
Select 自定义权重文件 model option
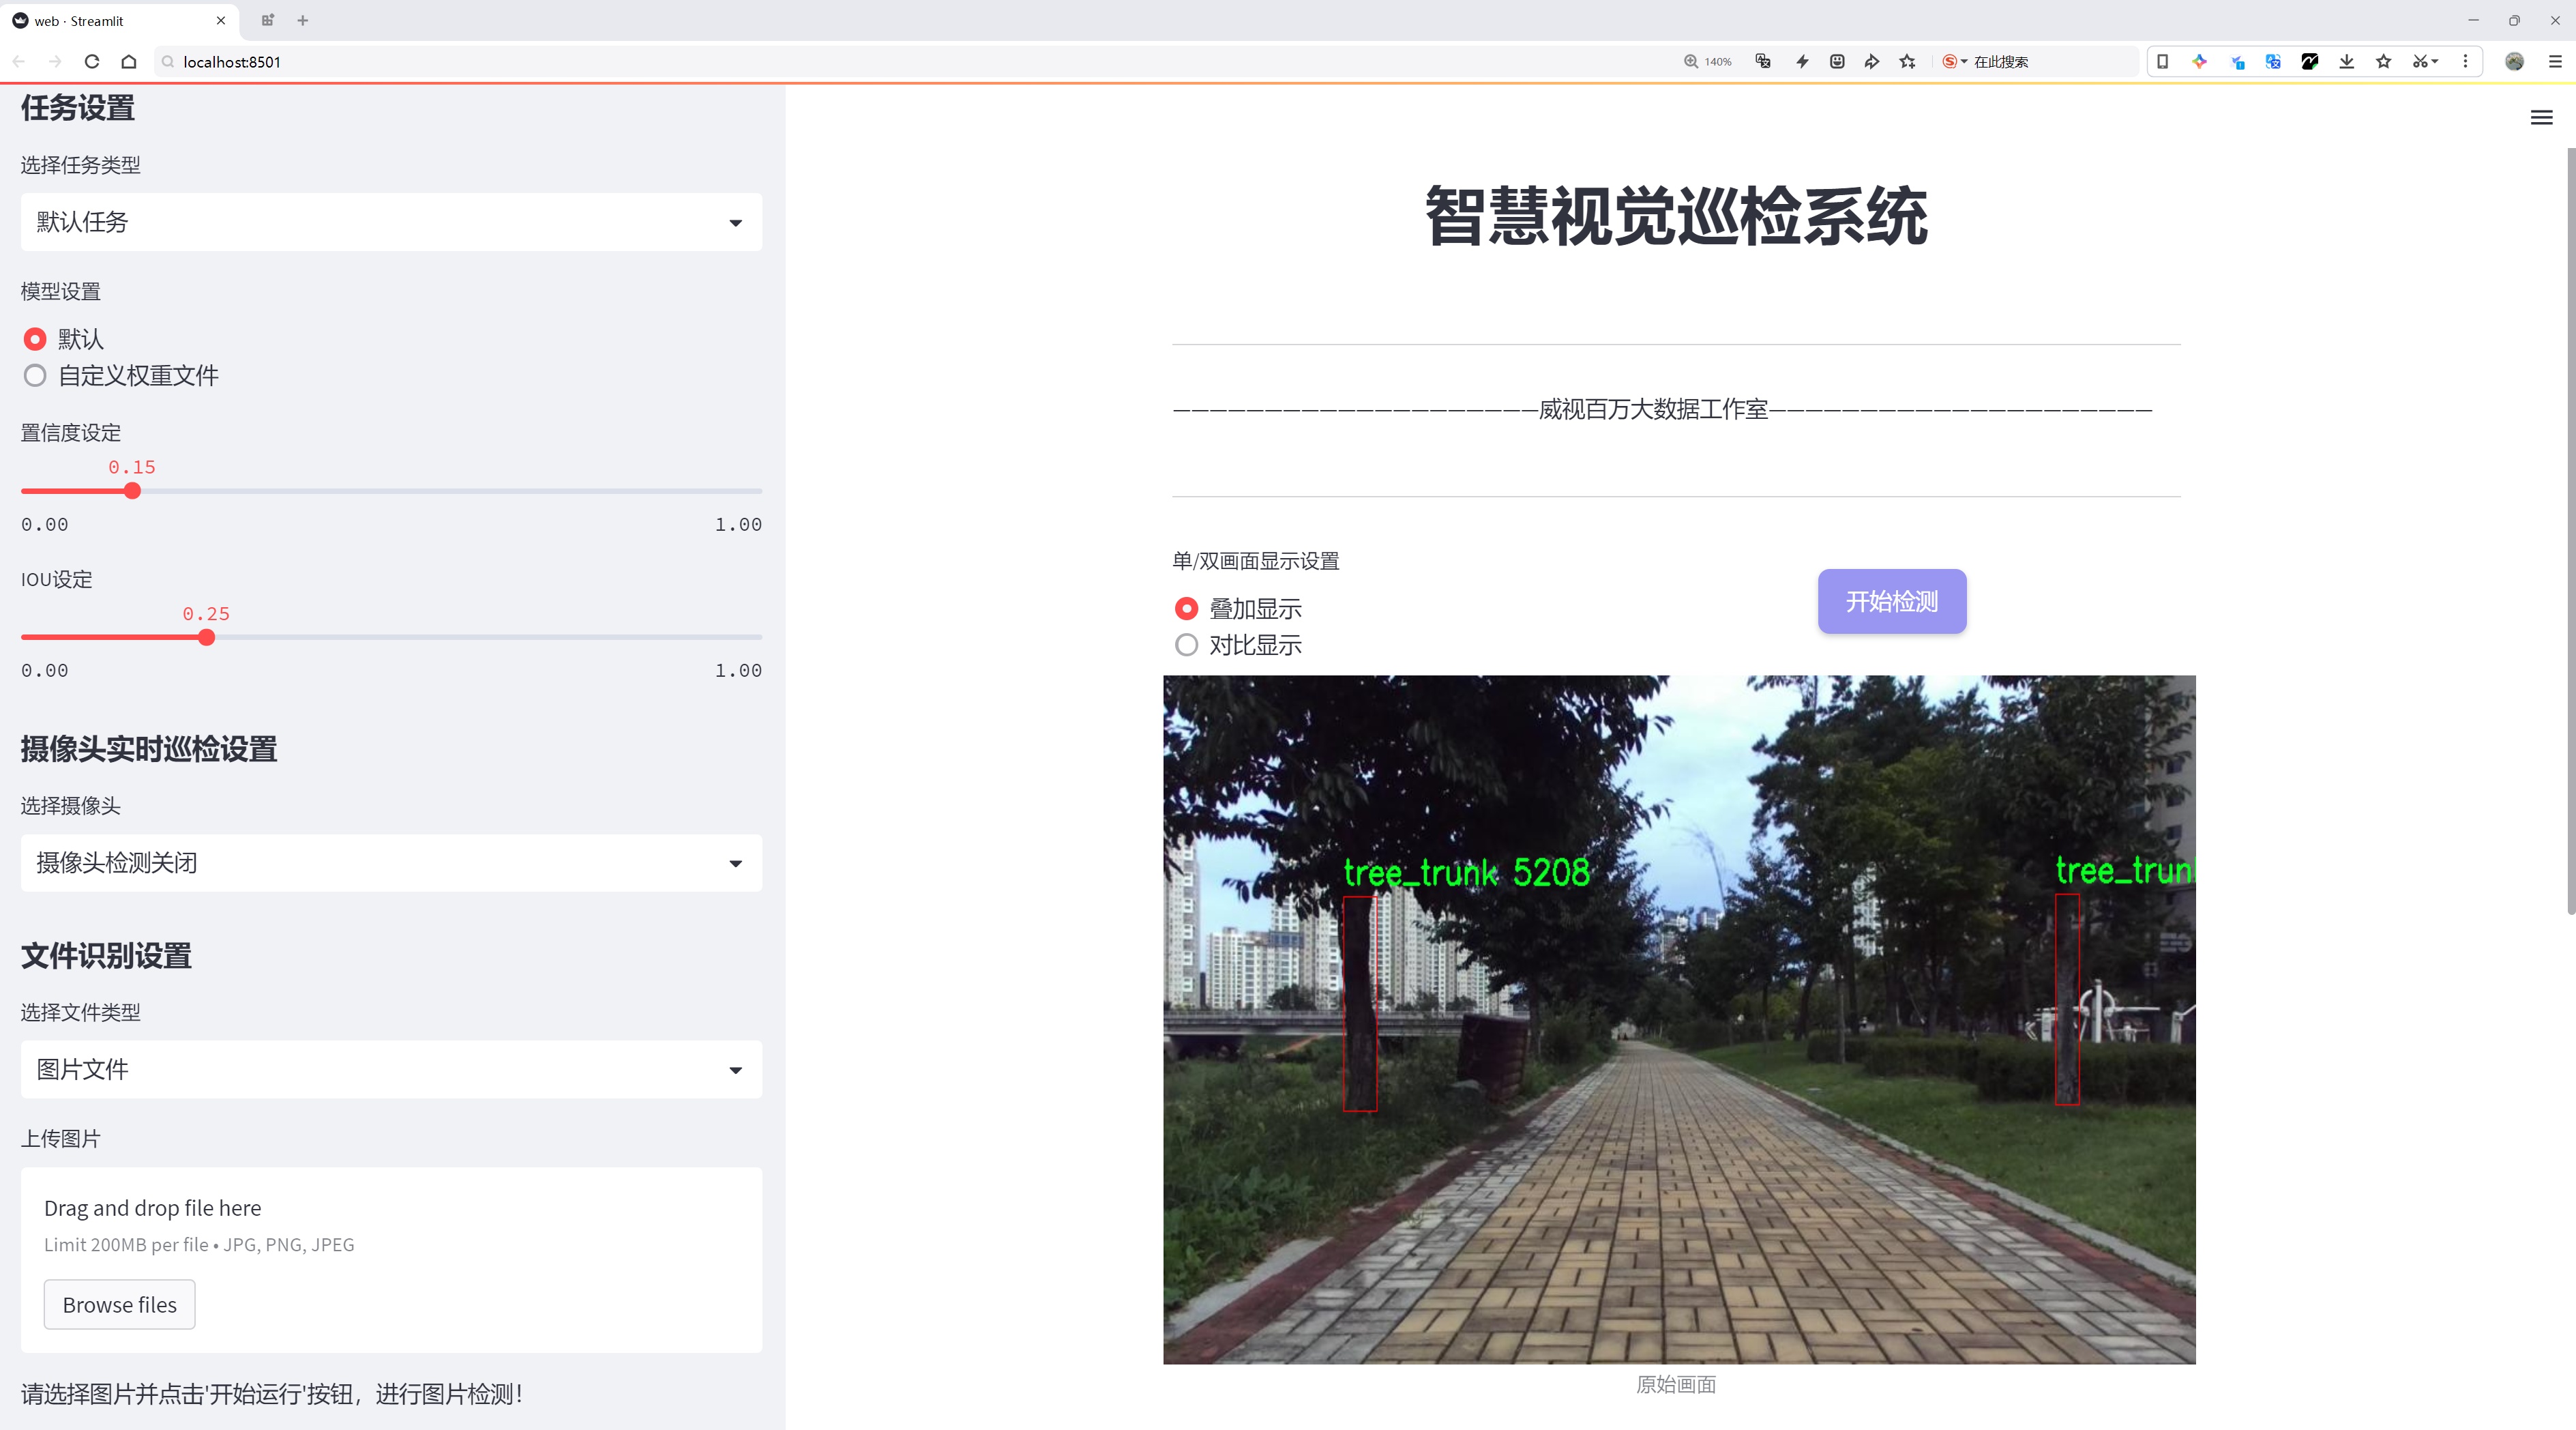[35, 376]
